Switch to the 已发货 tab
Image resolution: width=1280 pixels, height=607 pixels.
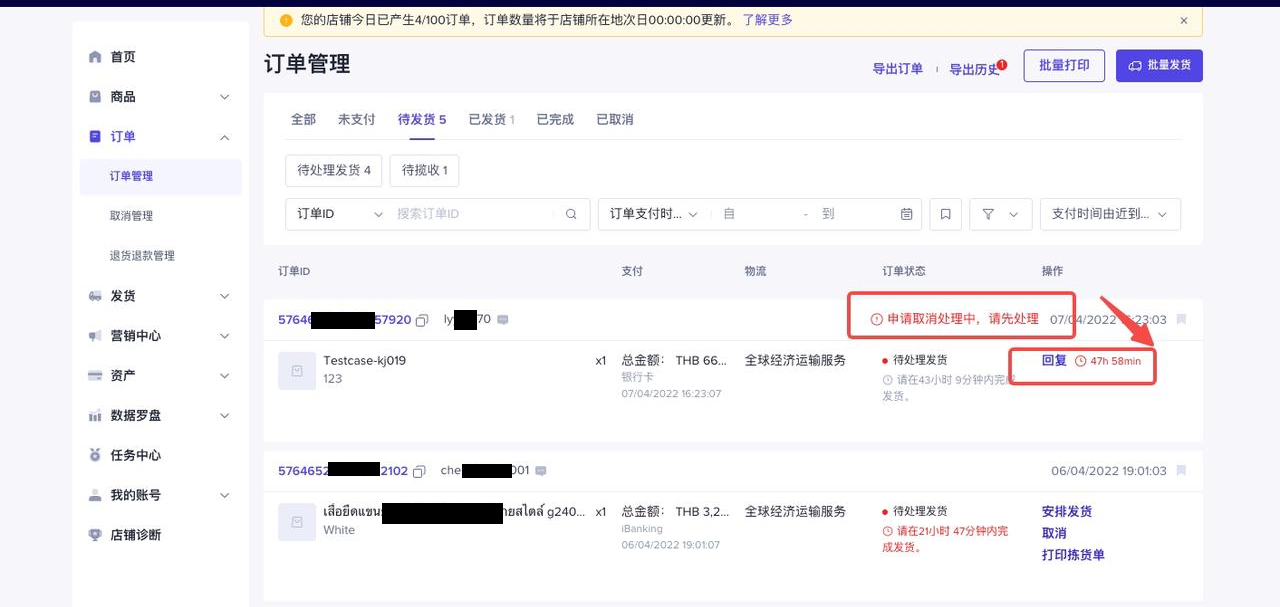491,119
